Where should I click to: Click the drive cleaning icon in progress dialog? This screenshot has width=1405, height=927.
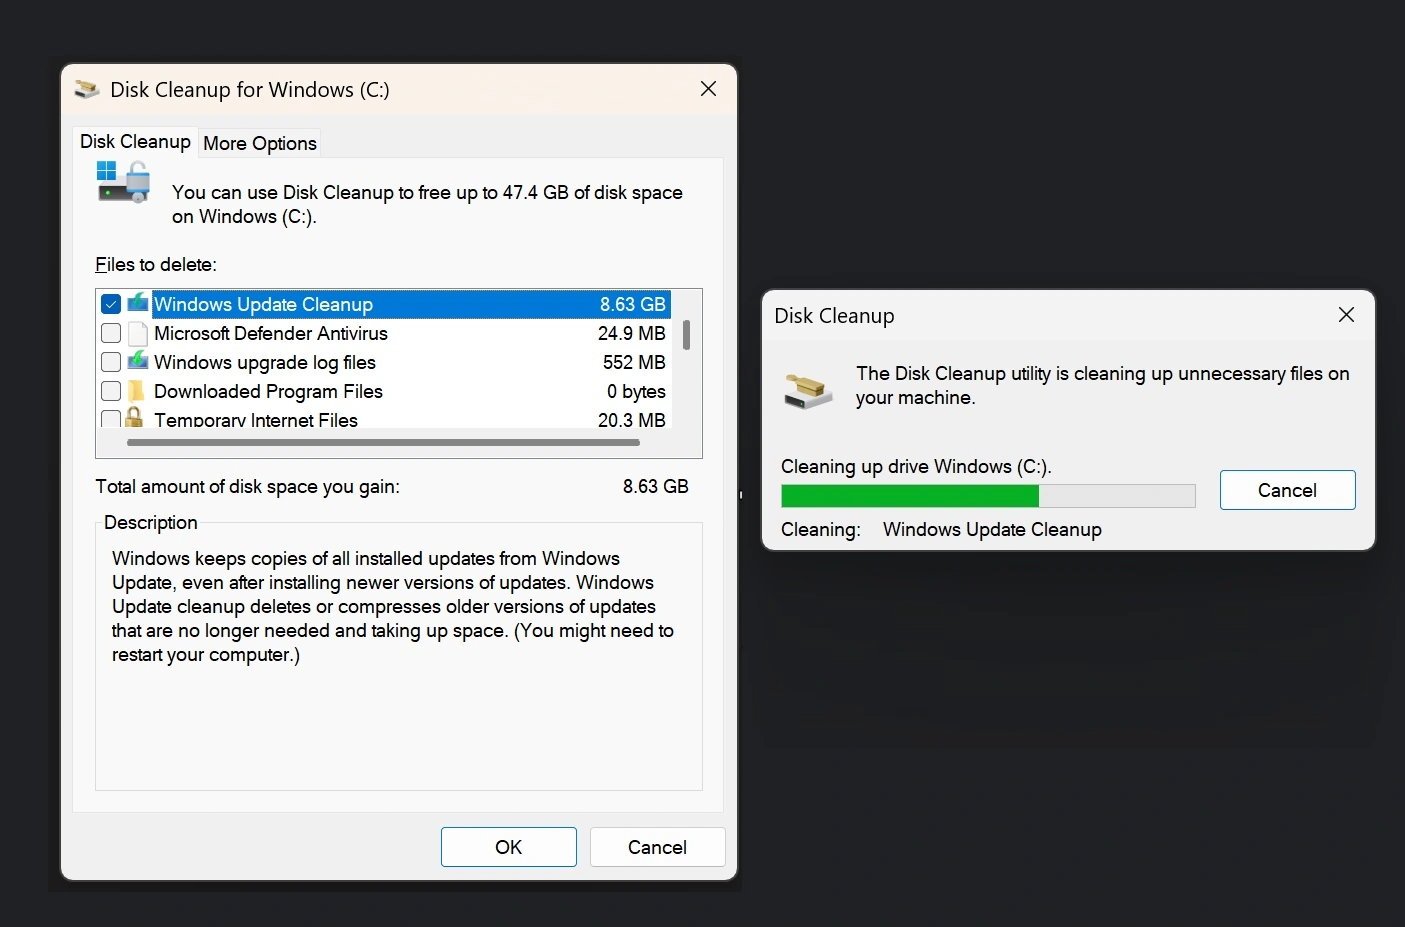pyautogui.click(x=807, y=389)
